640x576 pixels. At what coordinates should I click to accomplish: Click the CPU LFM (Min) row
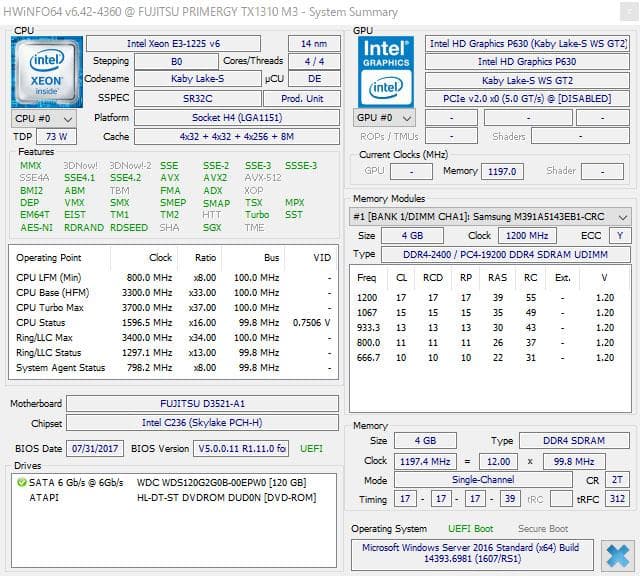coord(173,278)
